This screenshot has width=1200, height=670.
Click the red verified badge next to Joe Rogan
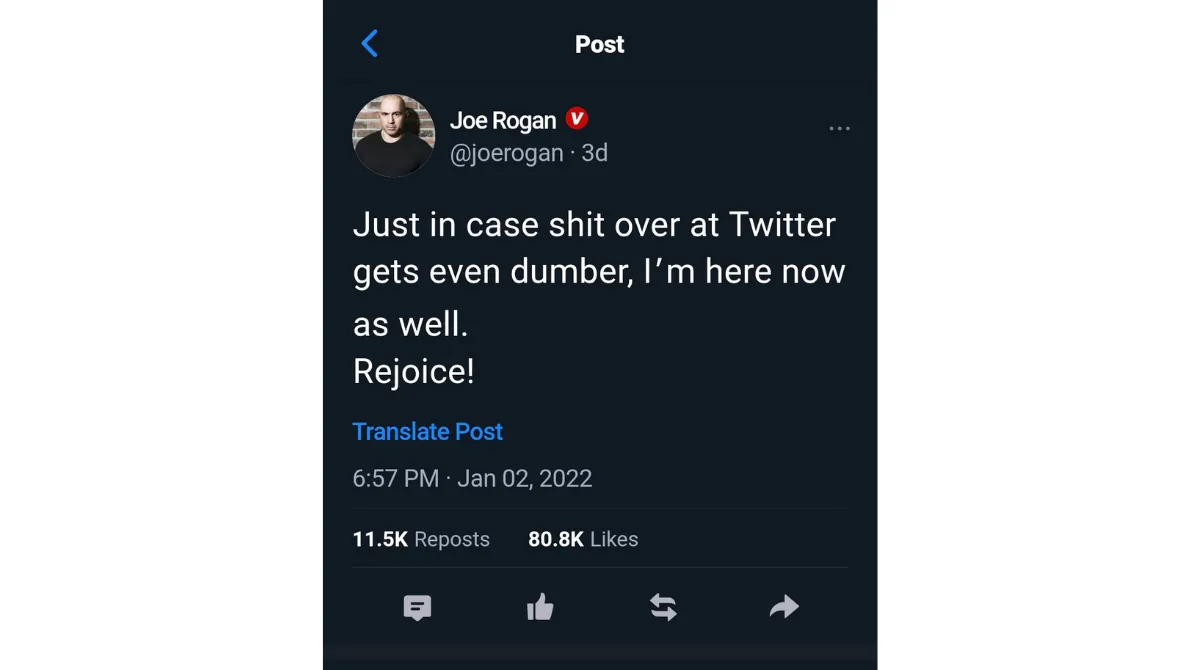[576, 119]
